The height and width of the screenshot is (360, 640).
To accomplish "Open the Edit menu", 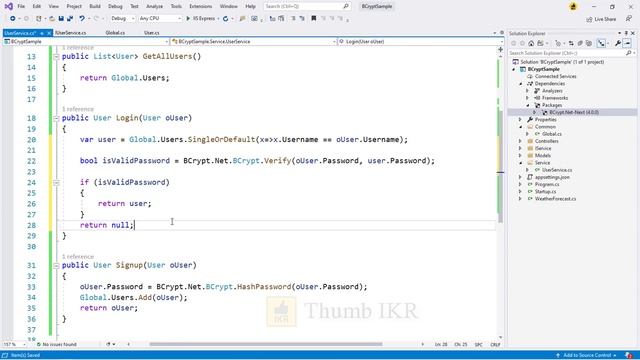I will [37, 6].
